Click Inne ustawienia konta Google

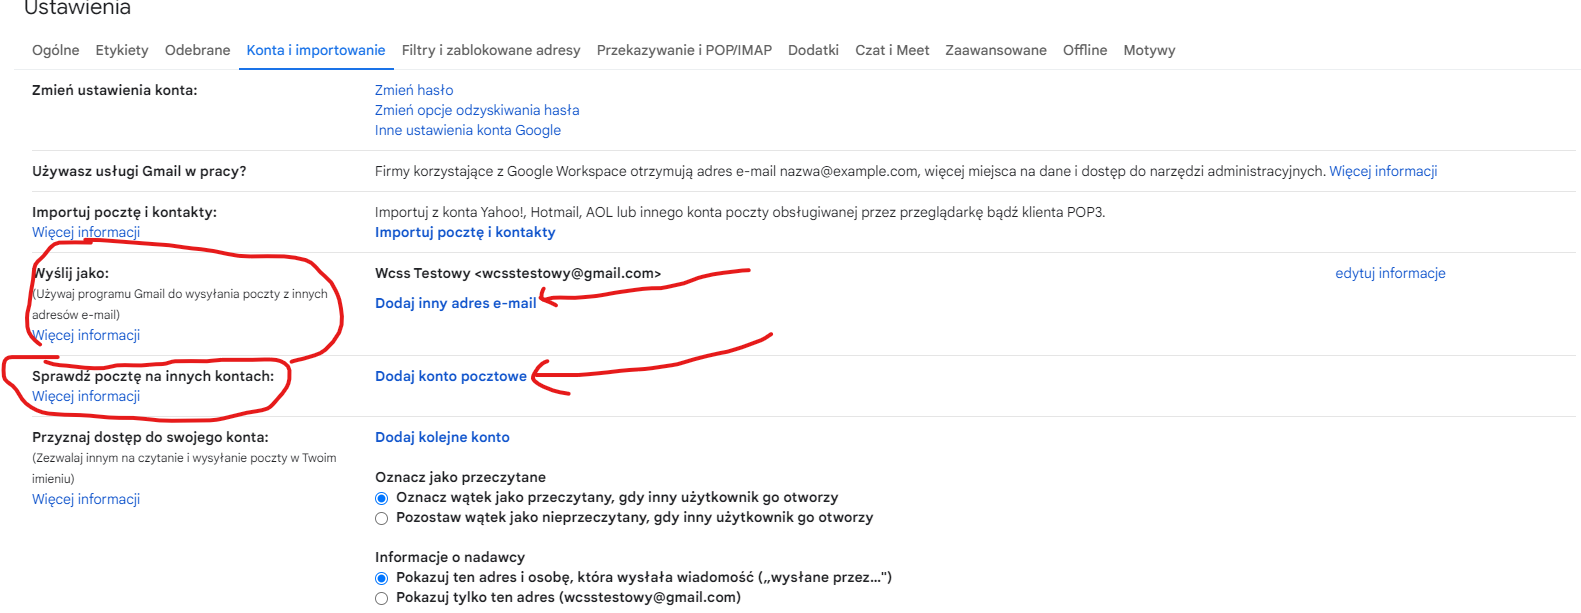467,130
